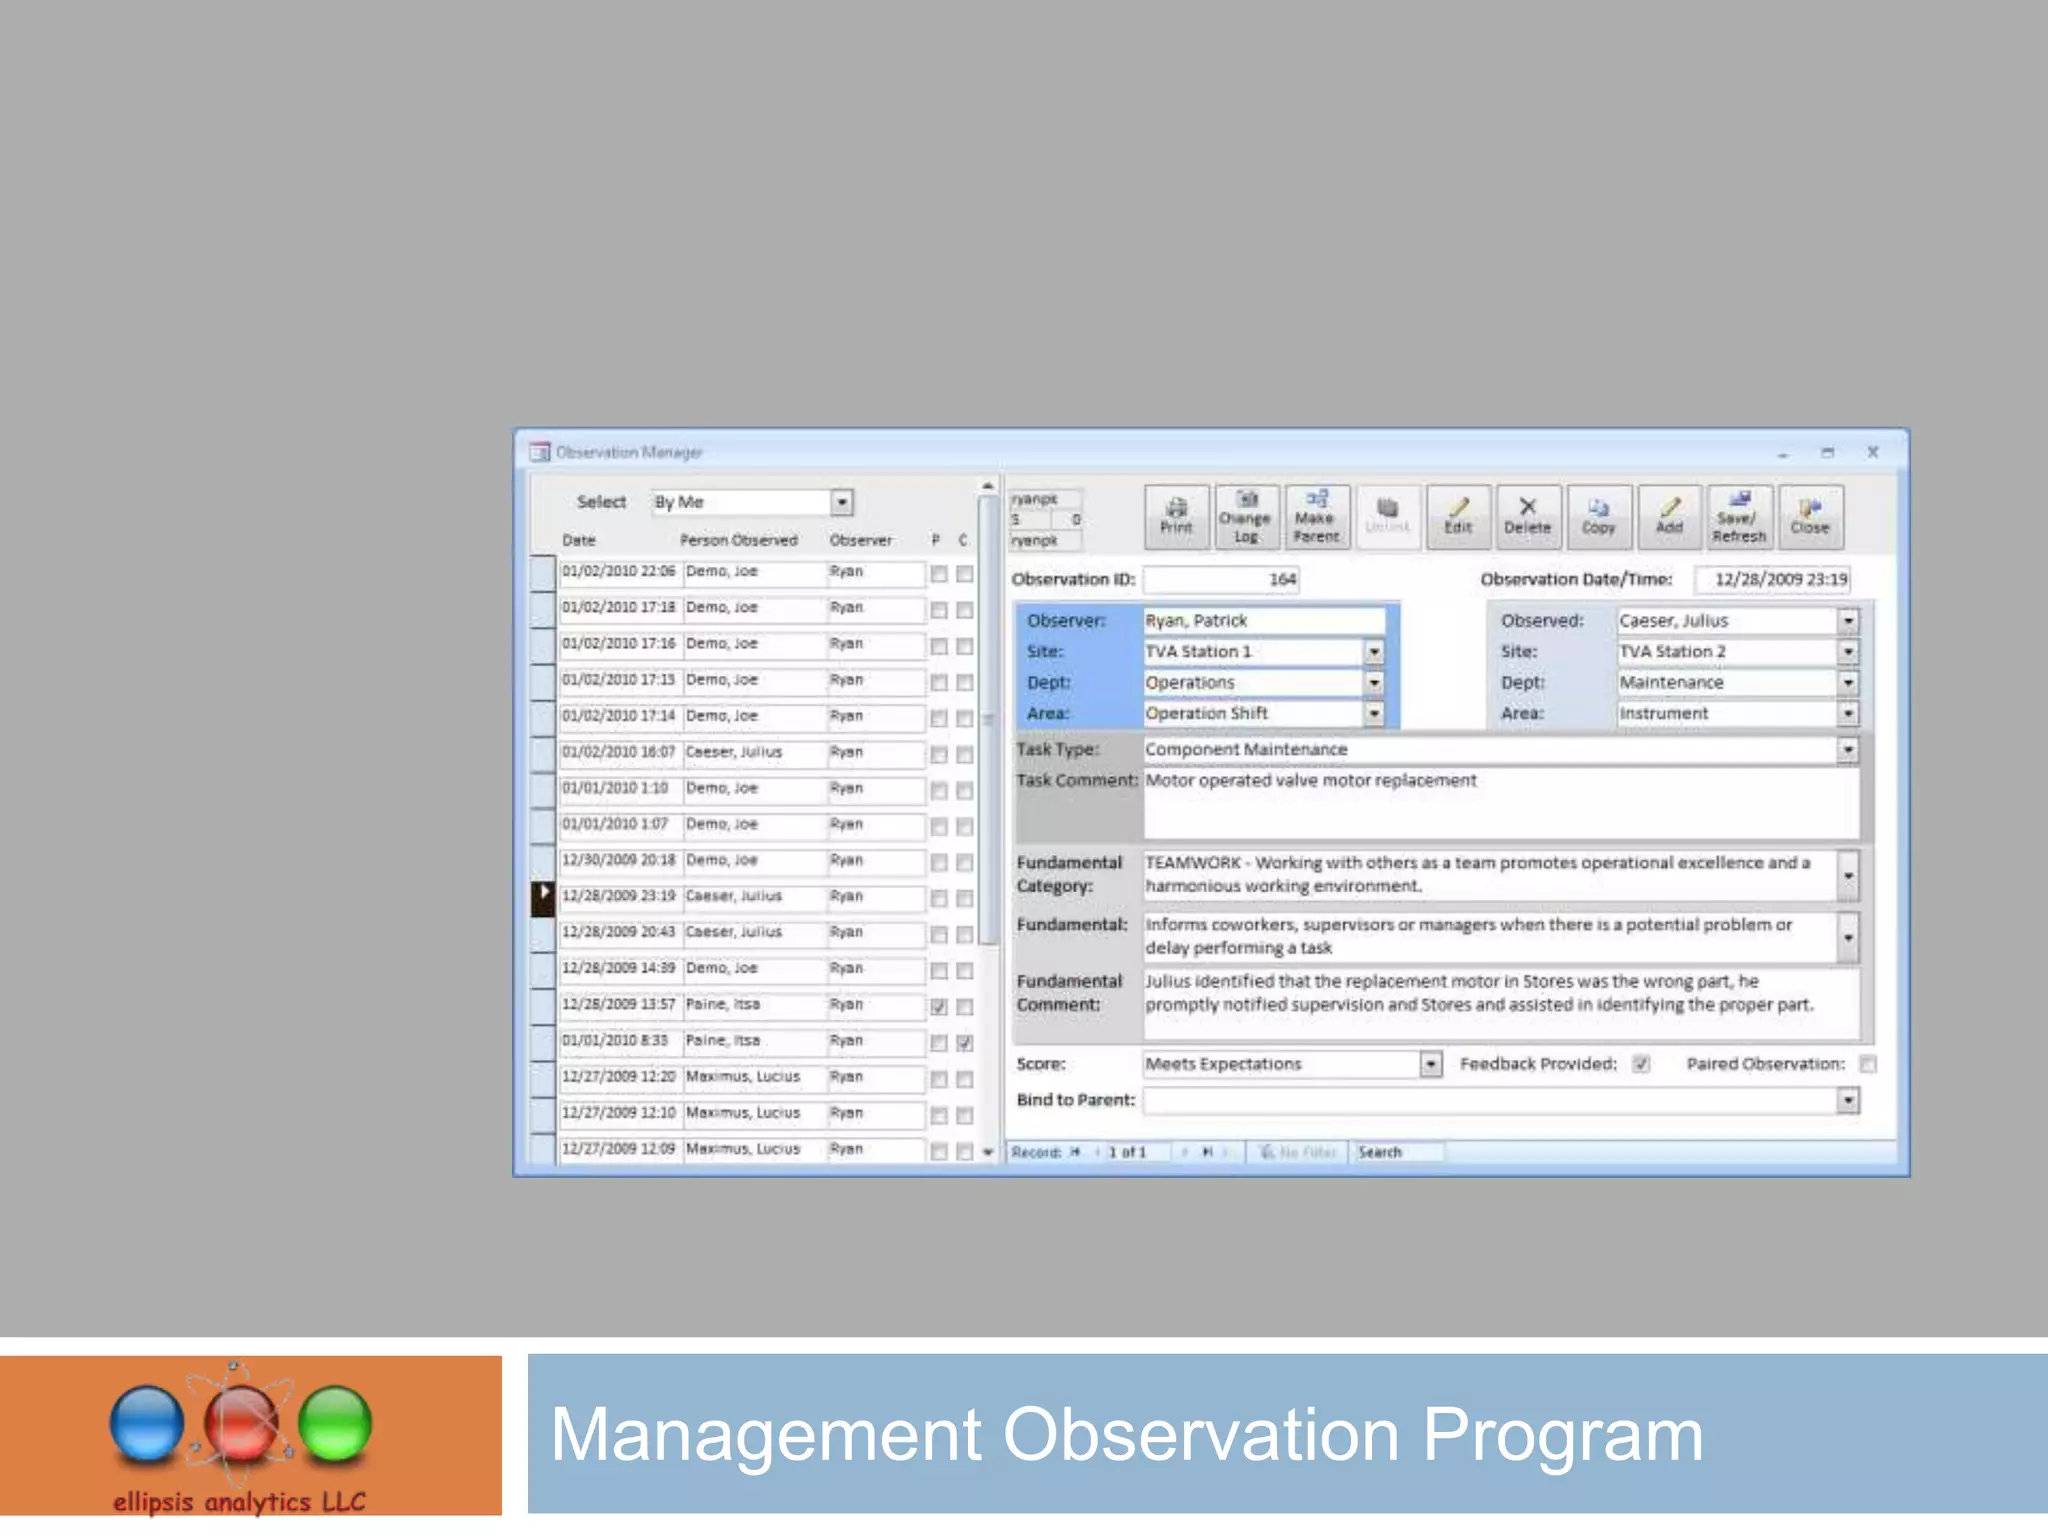Toggle the Feedback Provided checkbox

[1641, 1064]
